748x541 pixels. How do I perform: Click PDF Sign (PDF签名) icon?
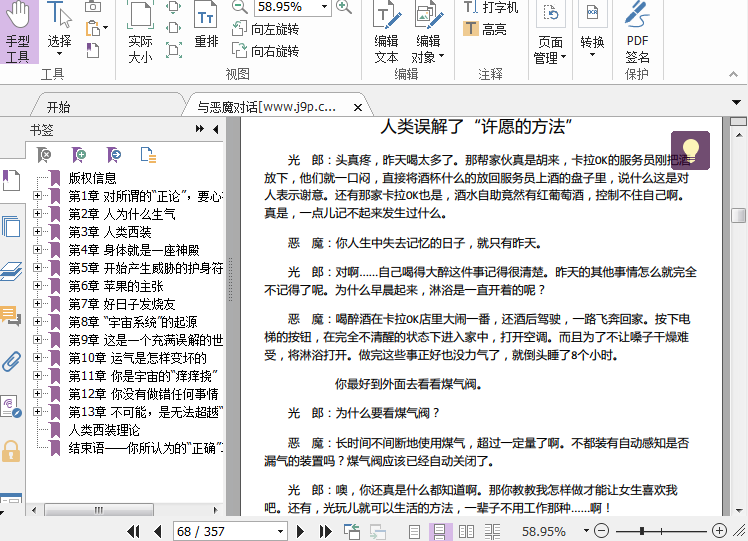[637, 32]
